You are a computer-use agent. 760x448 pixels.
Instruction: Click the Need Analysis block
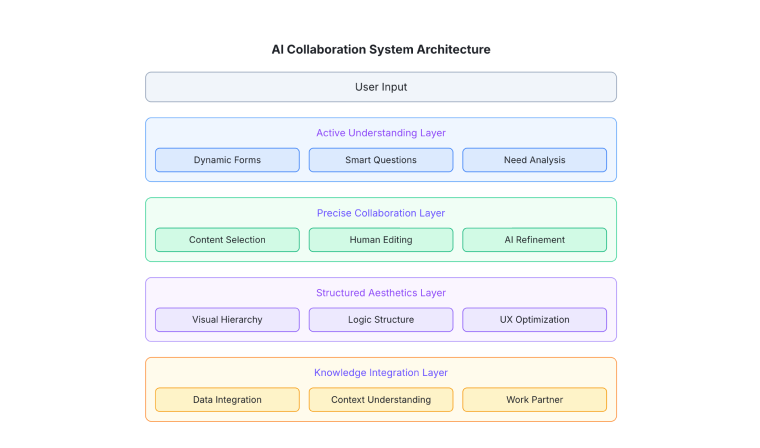(534, 160)
